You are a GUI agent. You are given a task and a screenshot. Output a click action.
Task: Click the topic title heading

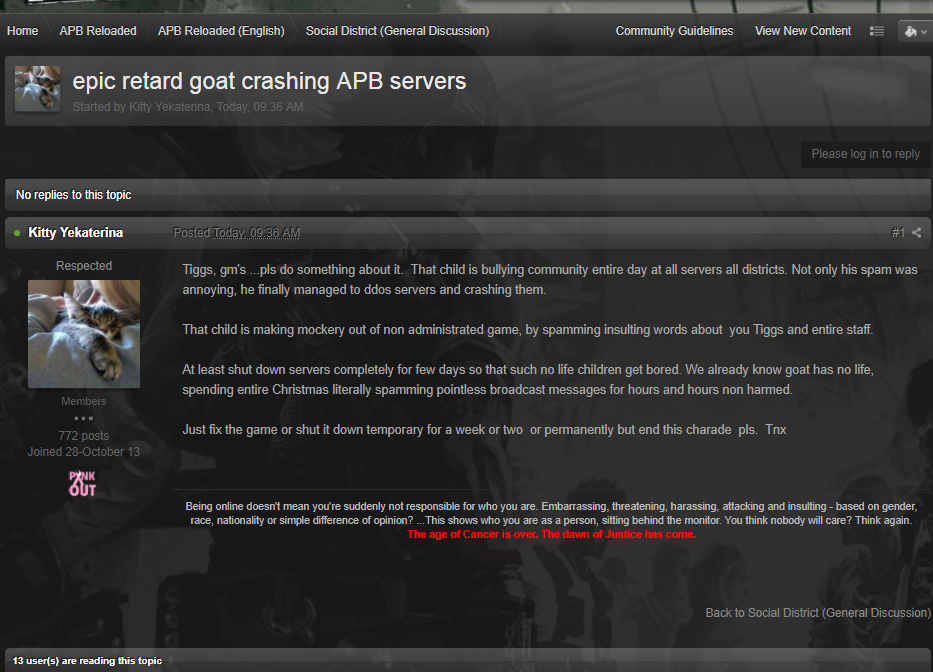coord(269,81)
